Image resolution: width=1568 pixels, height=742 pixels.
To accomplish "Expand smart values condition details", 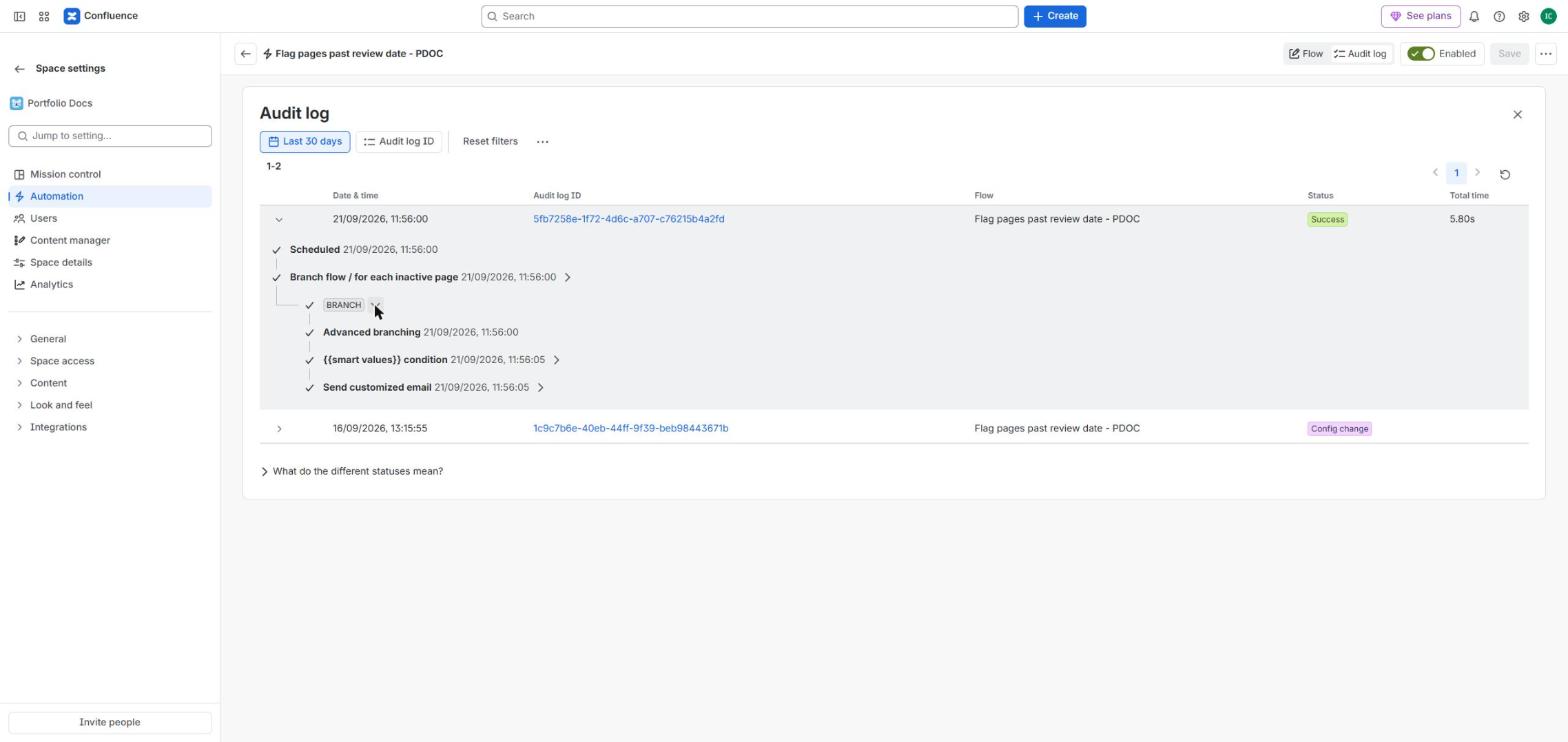I will click(557, 360).
